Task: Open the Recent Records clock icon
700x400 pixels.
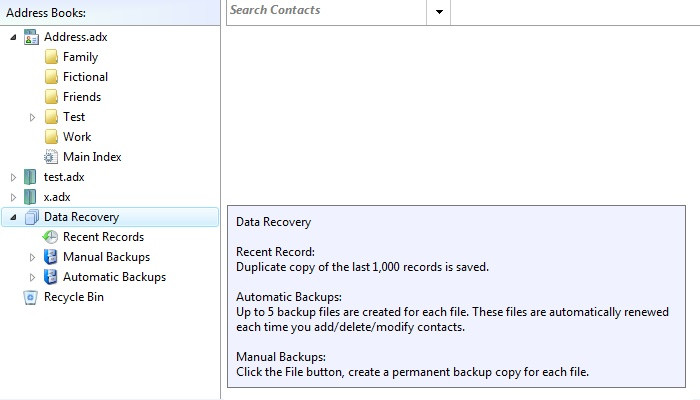Action: coord(50,237)
